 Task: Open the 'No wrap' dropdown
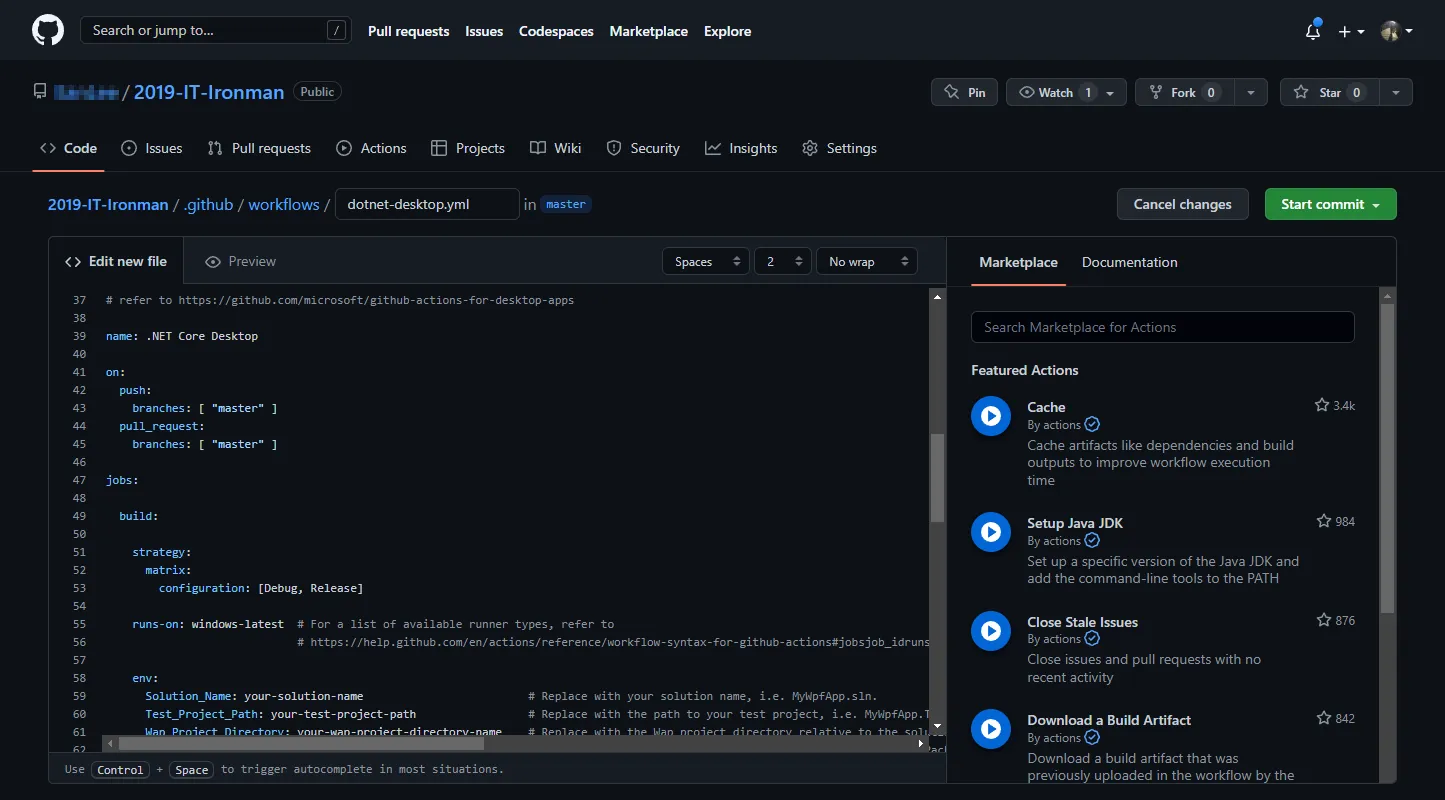pyautogui.click(x=866, y=261)
